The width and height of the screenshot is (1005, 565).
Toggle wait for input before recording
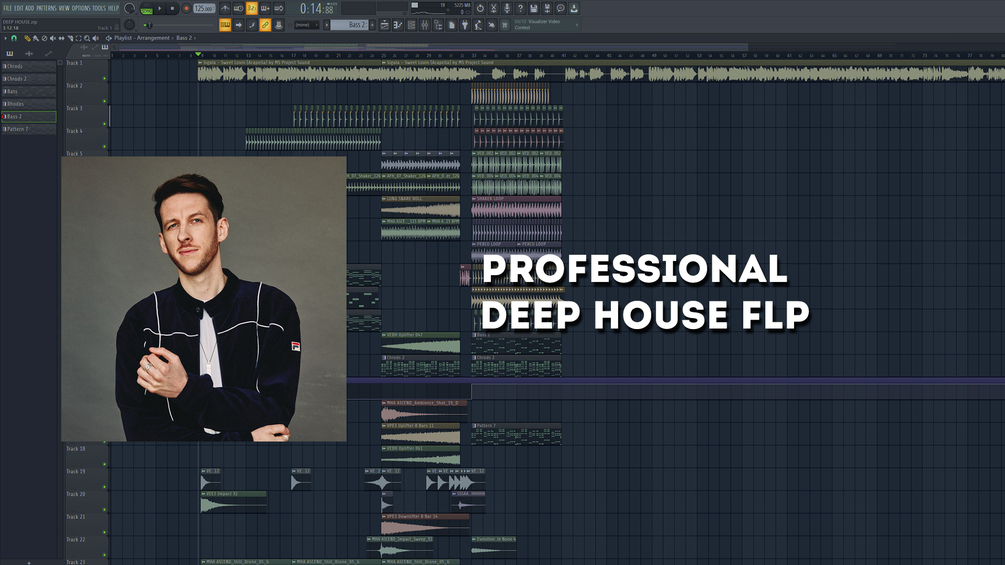pos(238,8)
